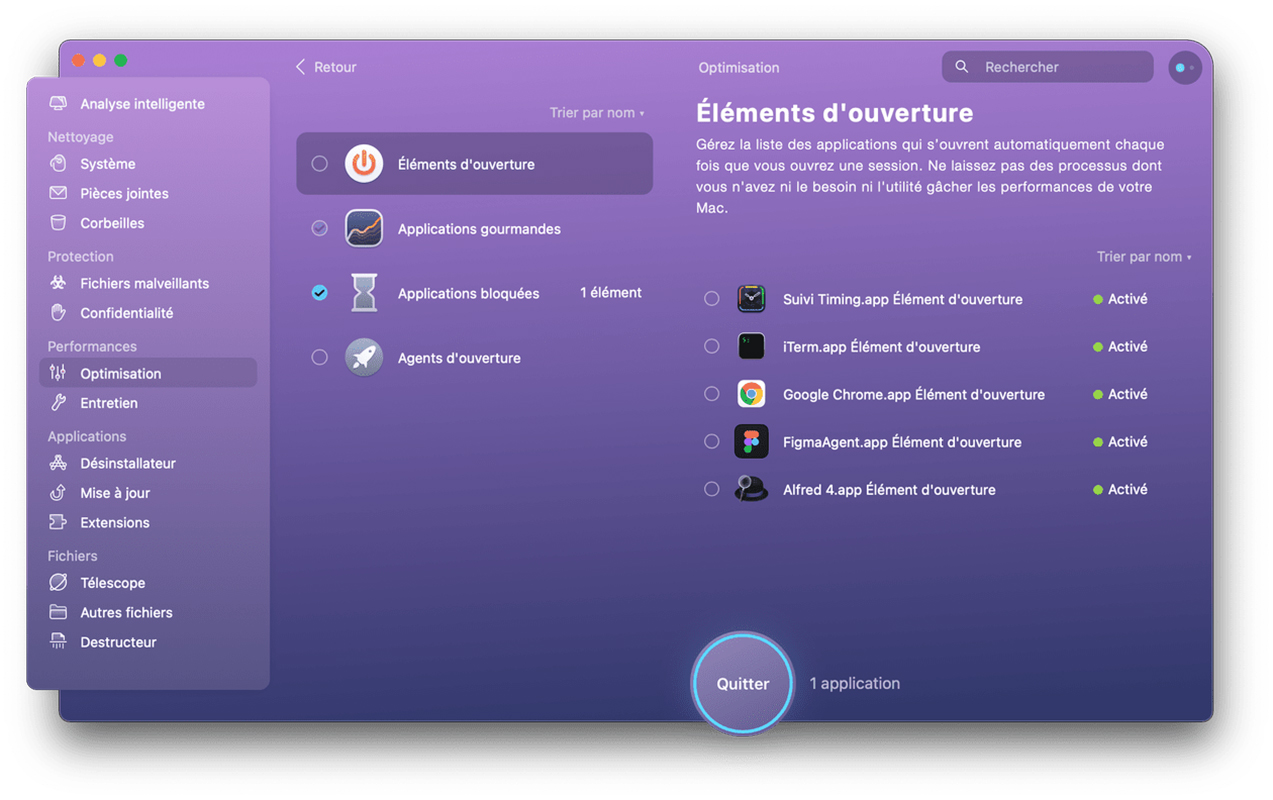Click the Optimisation sliders icon

(58, 373)
